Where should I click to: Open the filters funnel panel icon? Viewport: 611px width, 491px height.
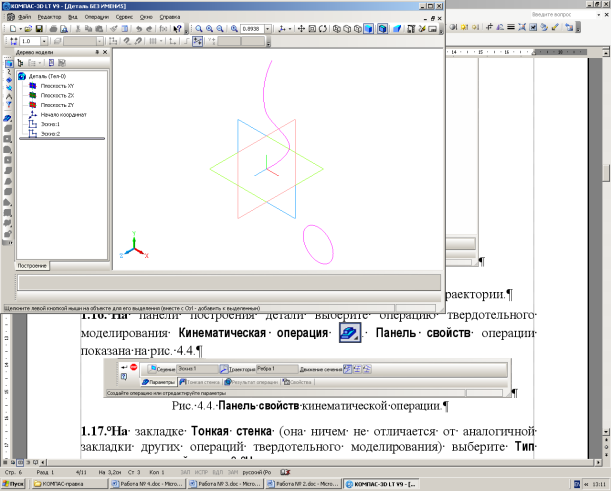tap(9, 104)
